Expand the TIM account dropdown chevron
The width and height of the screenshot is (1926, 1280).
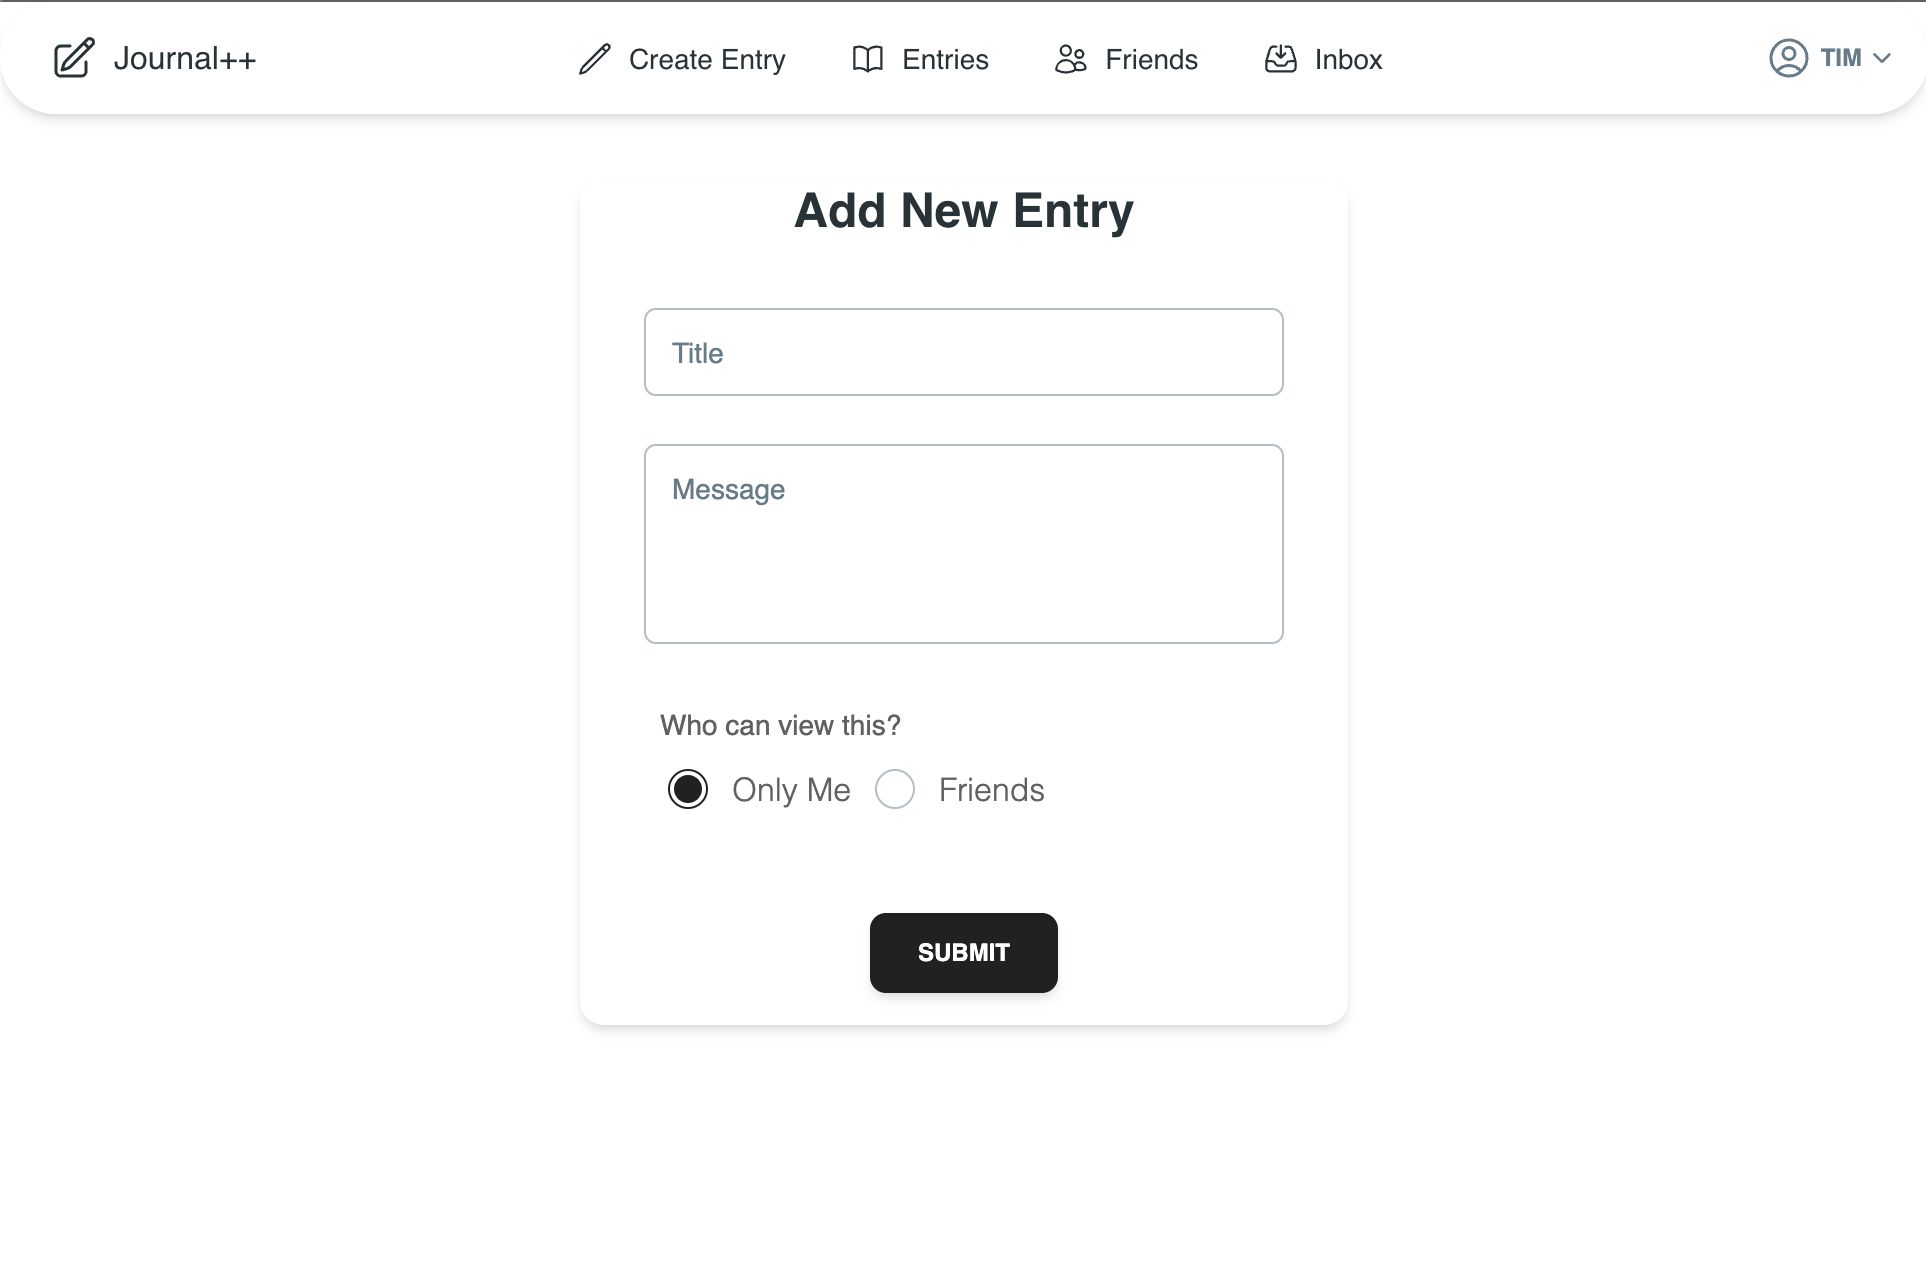click(x=1886, y=58)
